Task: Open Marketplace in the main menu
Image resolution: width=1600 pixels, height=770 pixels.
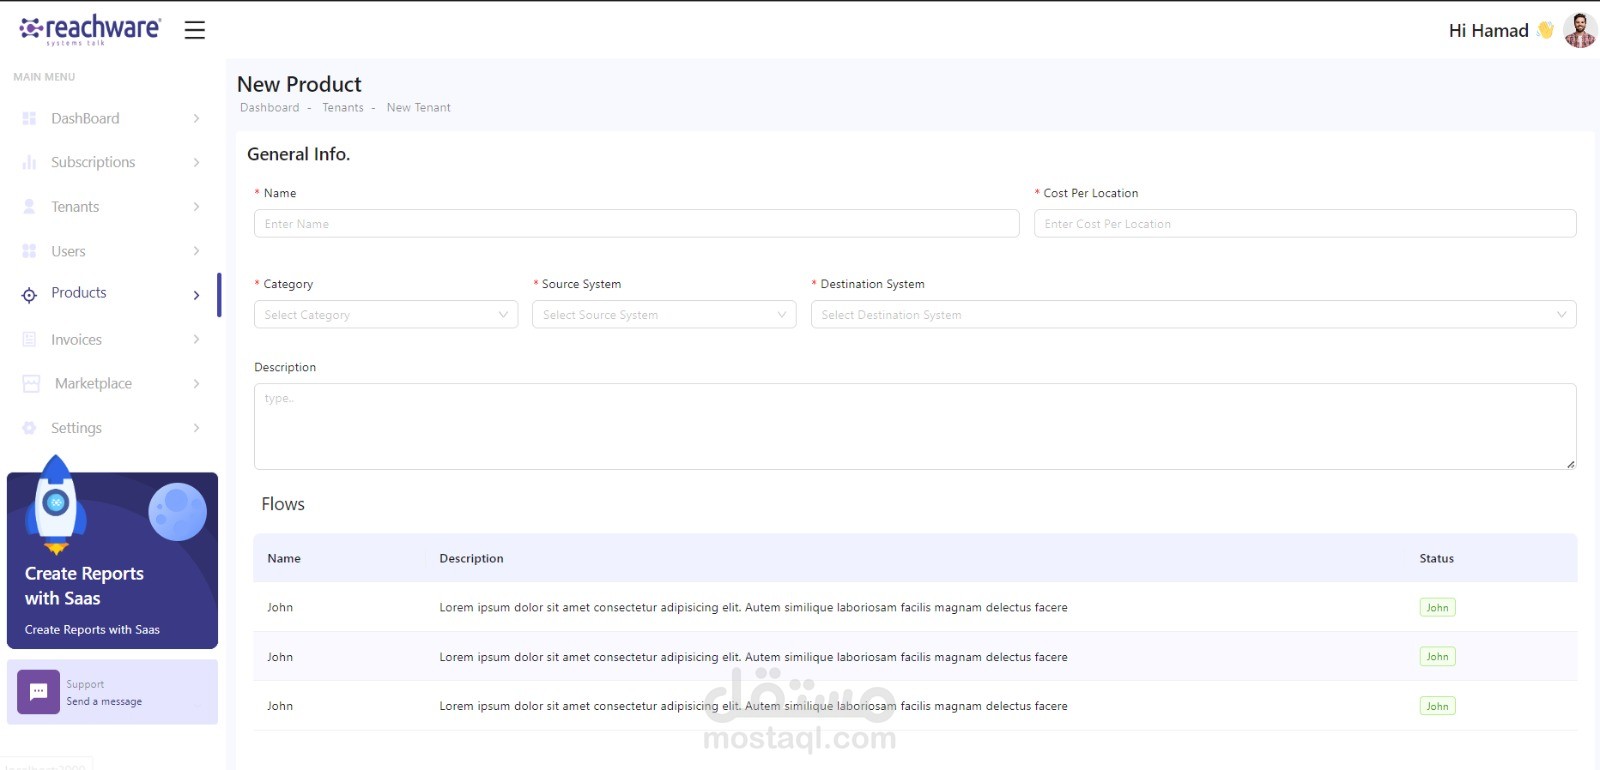Action: 93,384
